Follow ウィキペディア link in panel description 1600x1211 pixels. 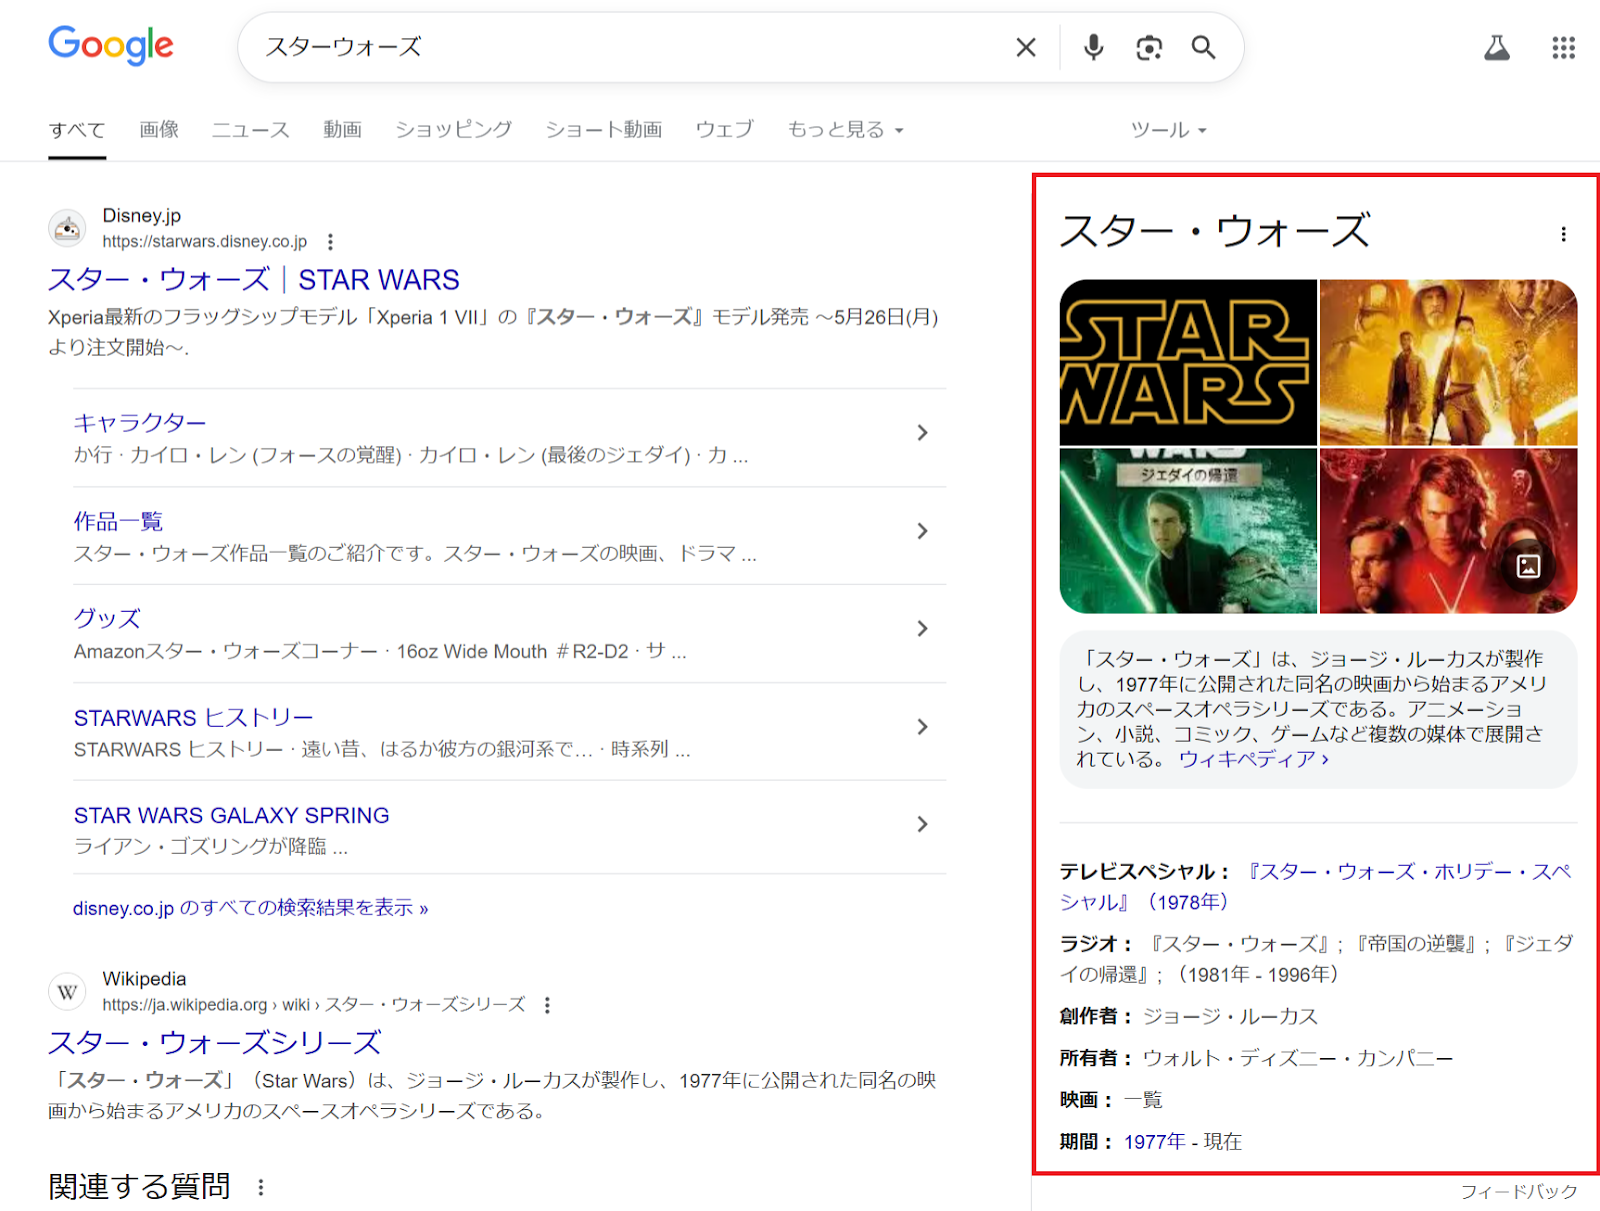click(1253, 759)
